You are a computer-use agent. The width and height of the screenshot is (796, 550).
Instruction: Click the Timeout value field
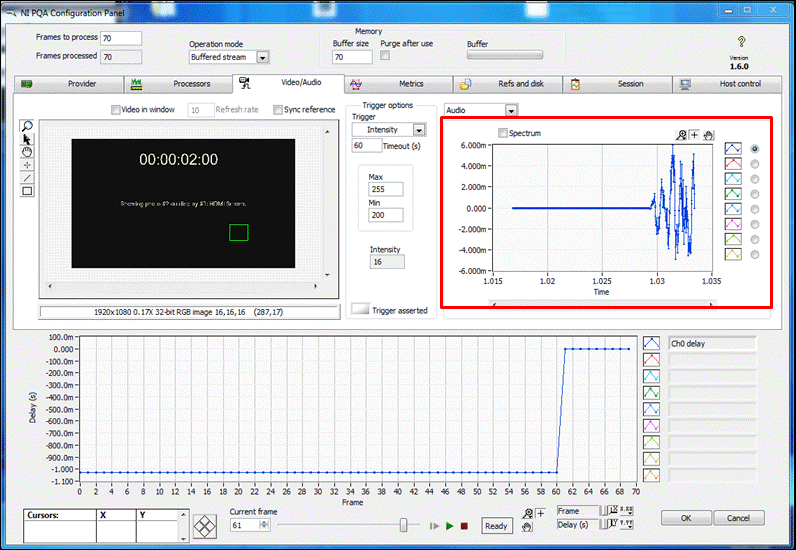pyautogui.click(x=367, y=146)
